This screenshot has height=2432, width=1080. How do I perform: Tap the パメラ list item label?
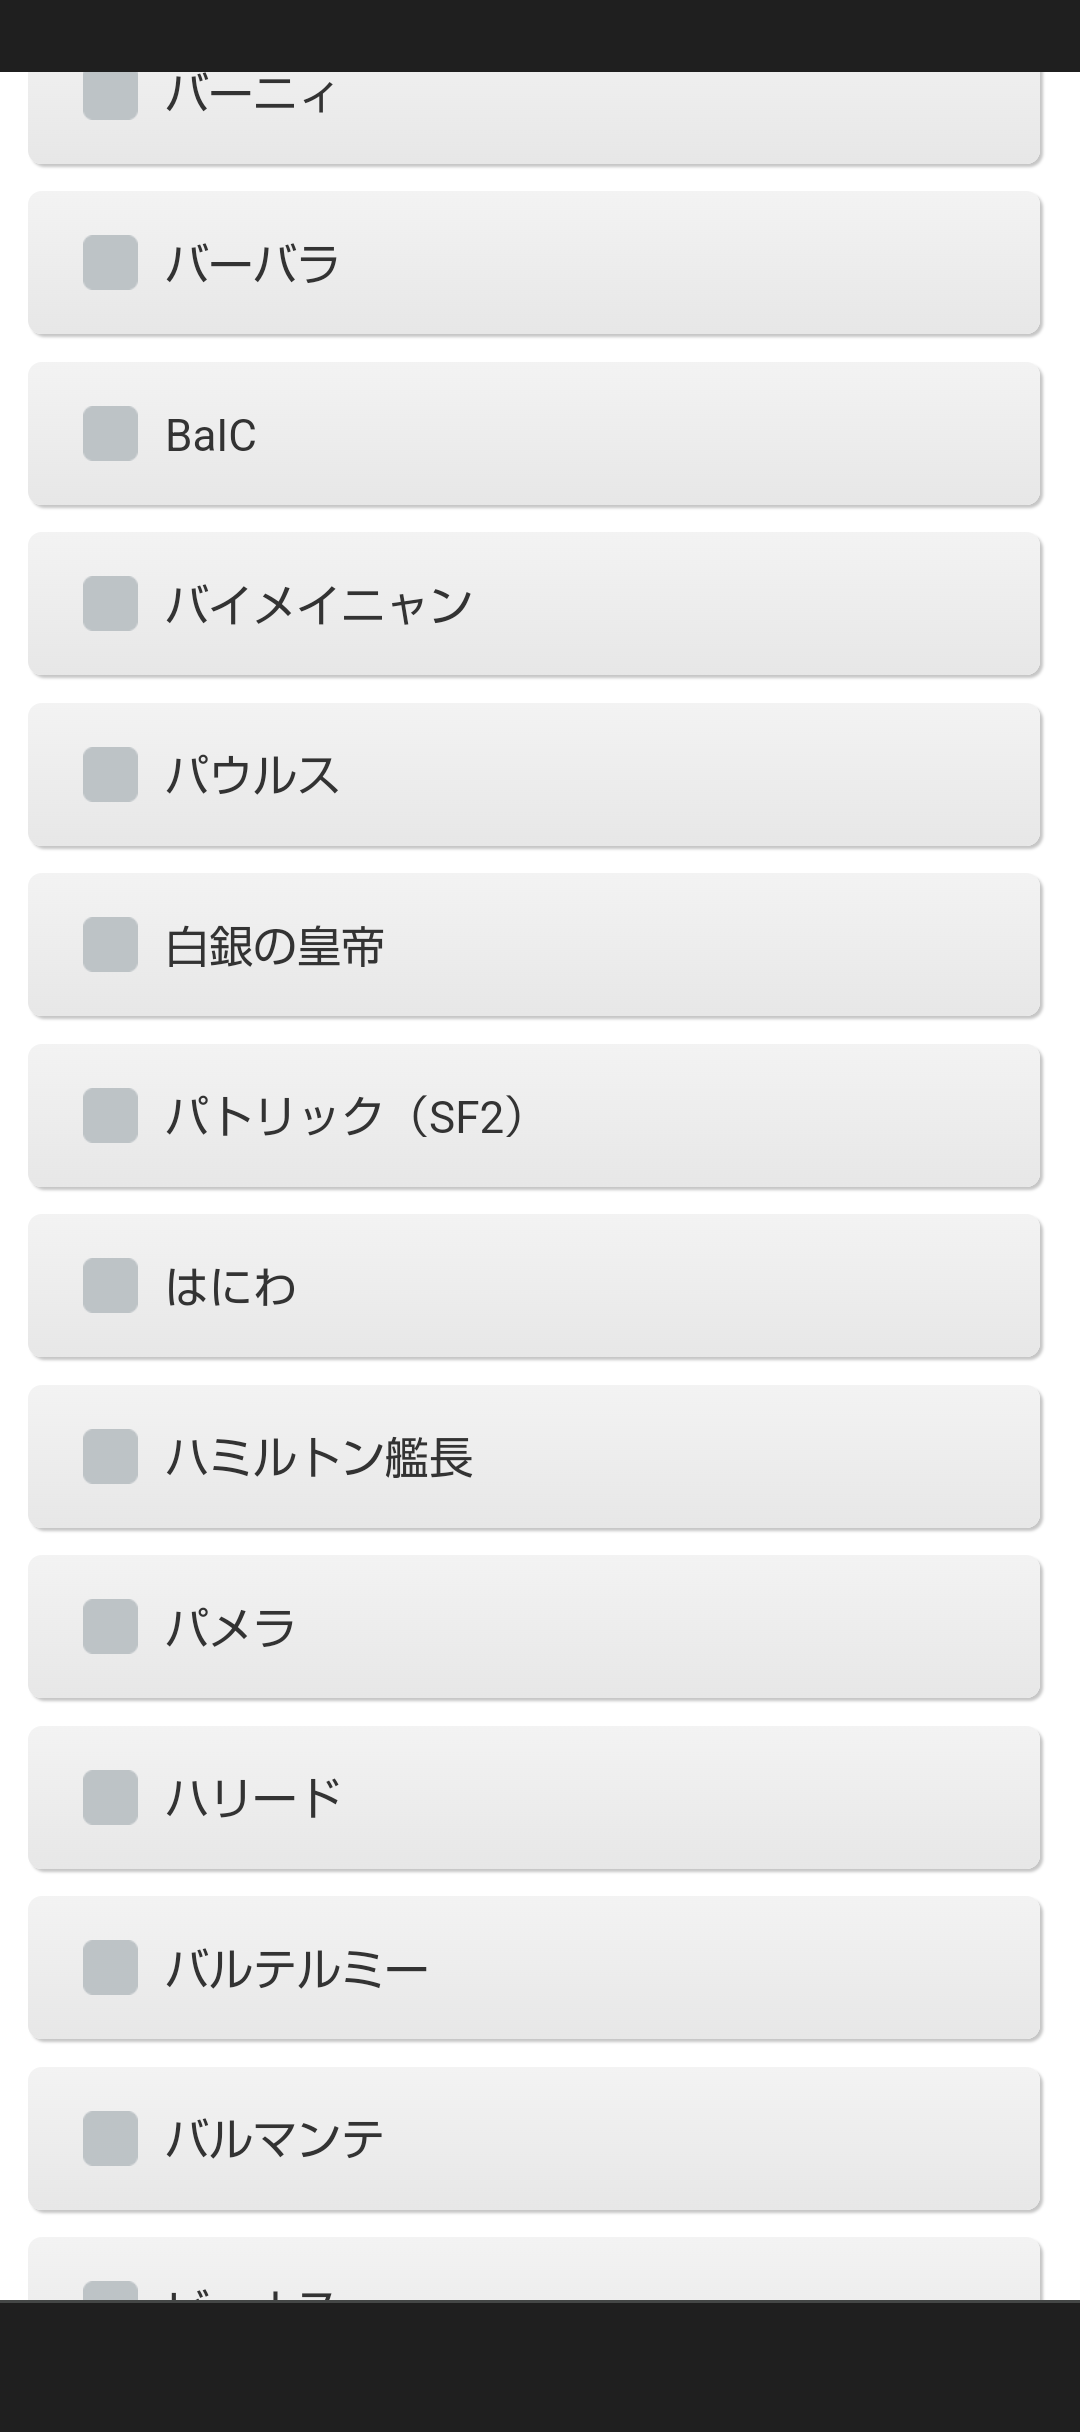231,1628
